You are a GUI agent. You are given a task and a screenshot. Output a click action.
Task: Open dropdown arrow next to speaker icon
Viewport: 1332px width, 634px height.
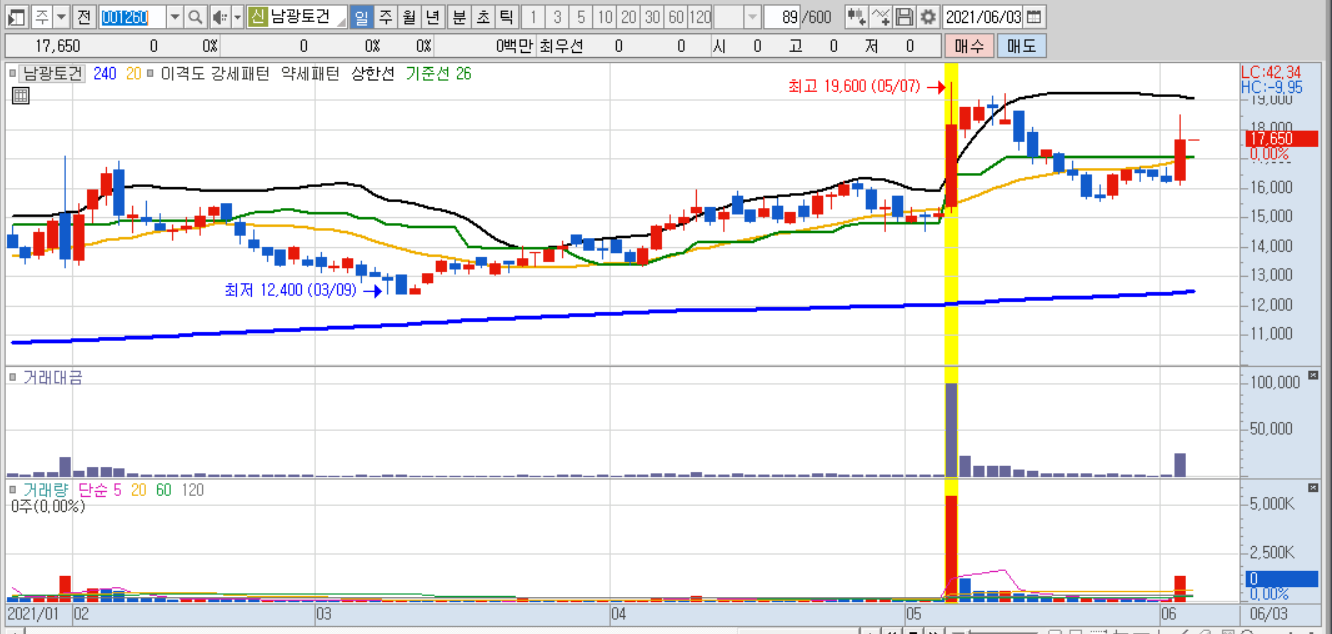pos(238,17)
